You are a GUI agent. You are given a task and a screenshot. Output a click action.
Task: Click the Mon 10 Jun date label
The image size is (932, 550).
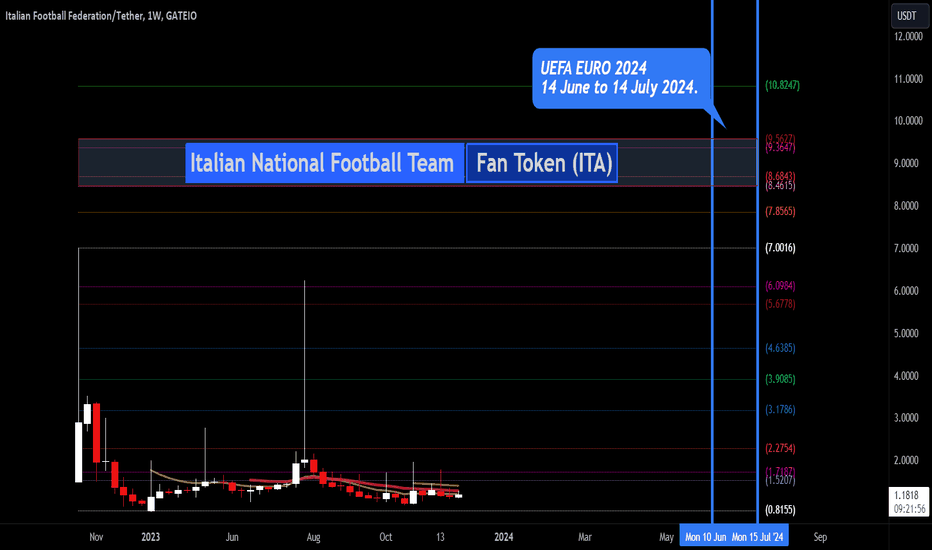click(706, 537)
